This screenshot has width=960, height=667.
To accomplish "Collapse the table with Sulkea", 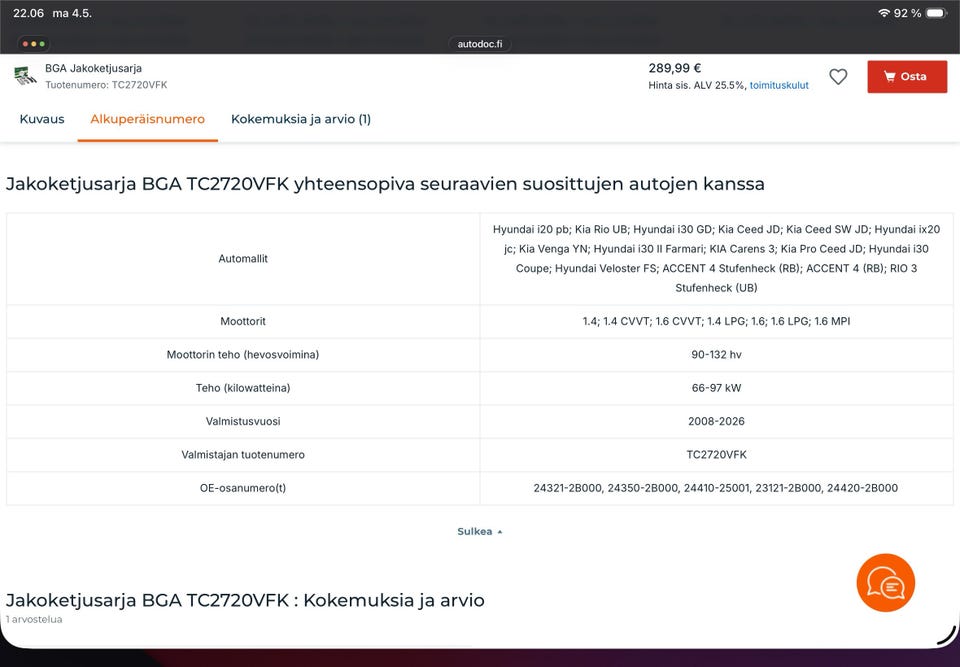I will (x=479, y=531).
